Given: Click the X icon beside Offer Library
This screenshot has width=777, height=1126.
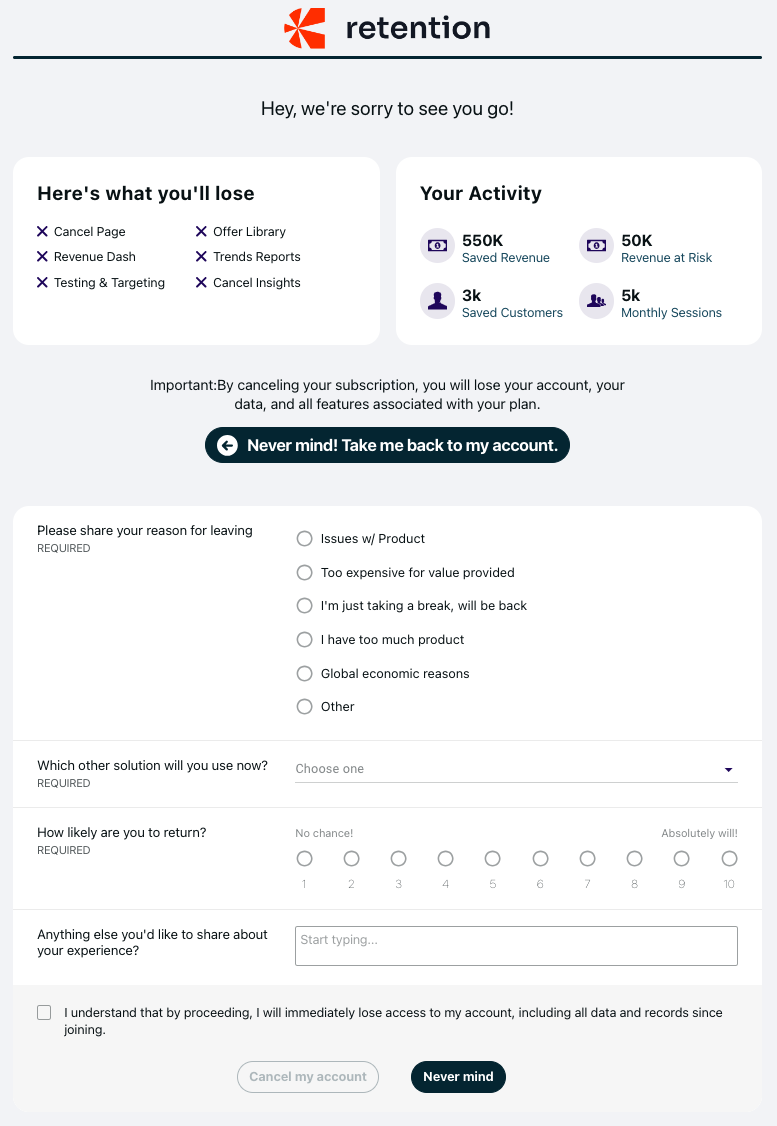Looking at the screenshot, I should (201, 231).
